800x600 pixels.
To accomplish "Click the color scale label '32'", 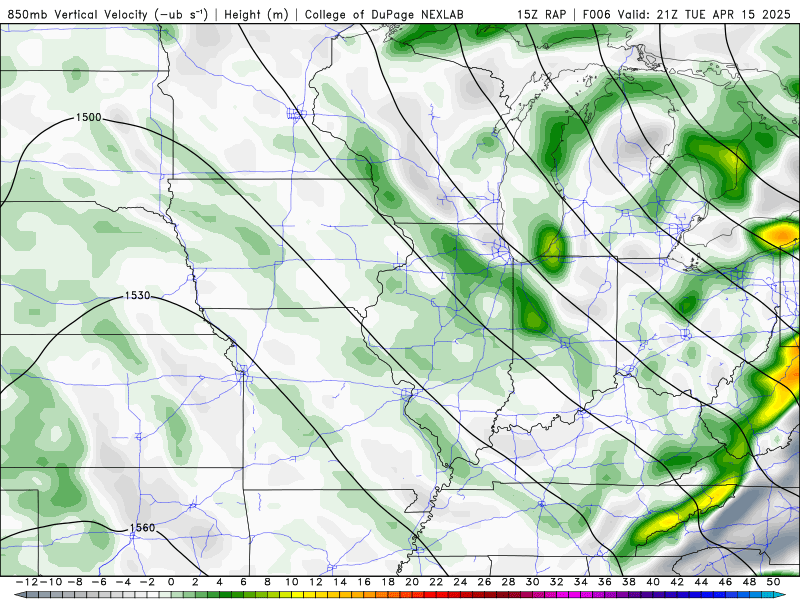I will tap(557, 582).
